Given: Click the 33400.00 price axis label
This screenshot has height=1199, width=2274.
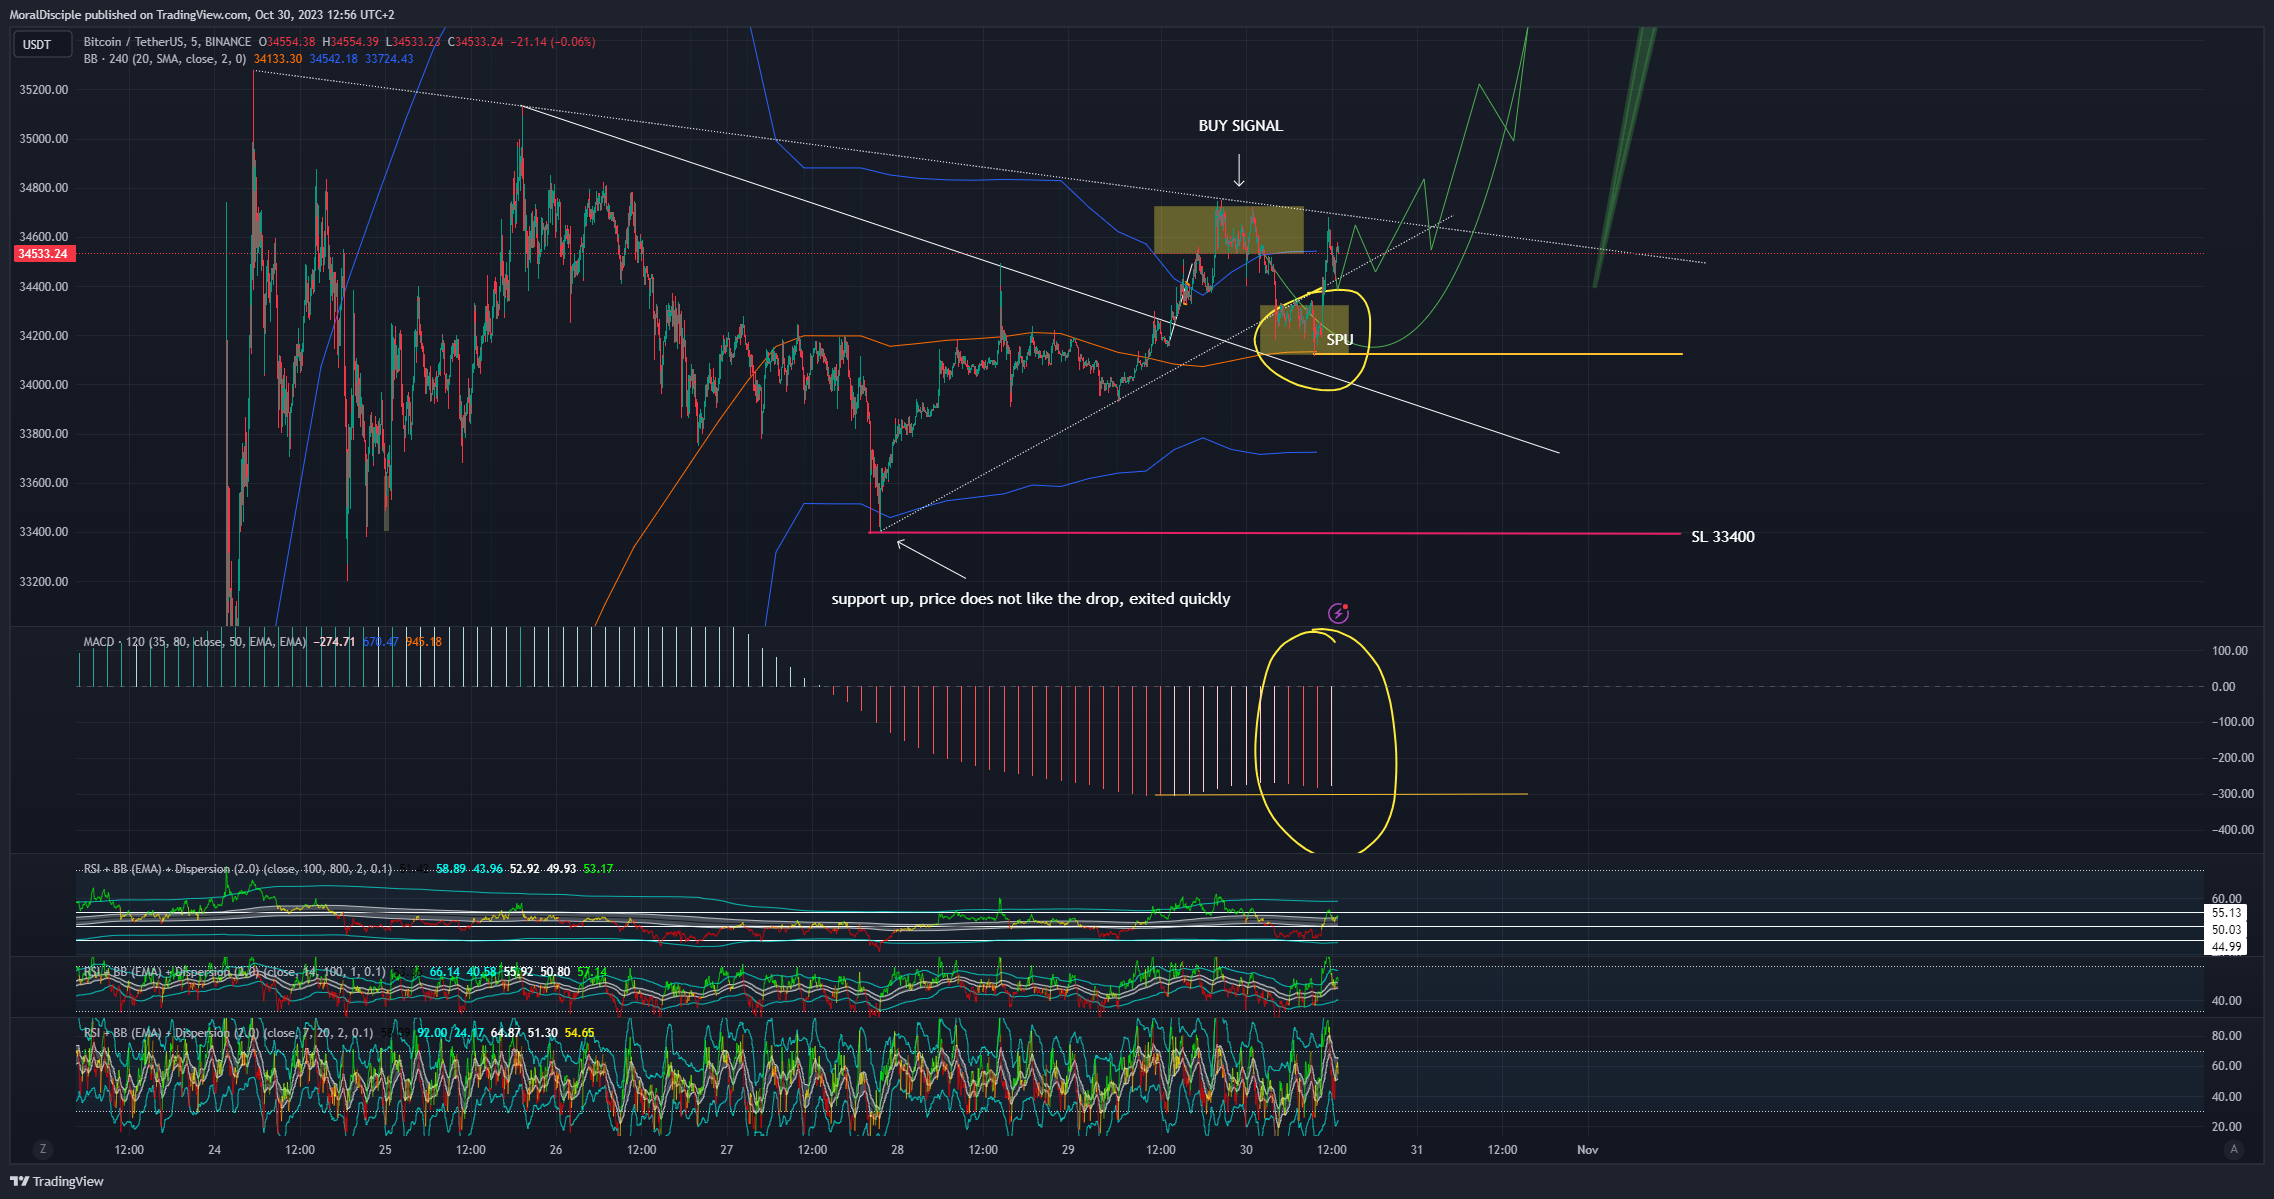Looking at the screenshot, I should (44, 532).
